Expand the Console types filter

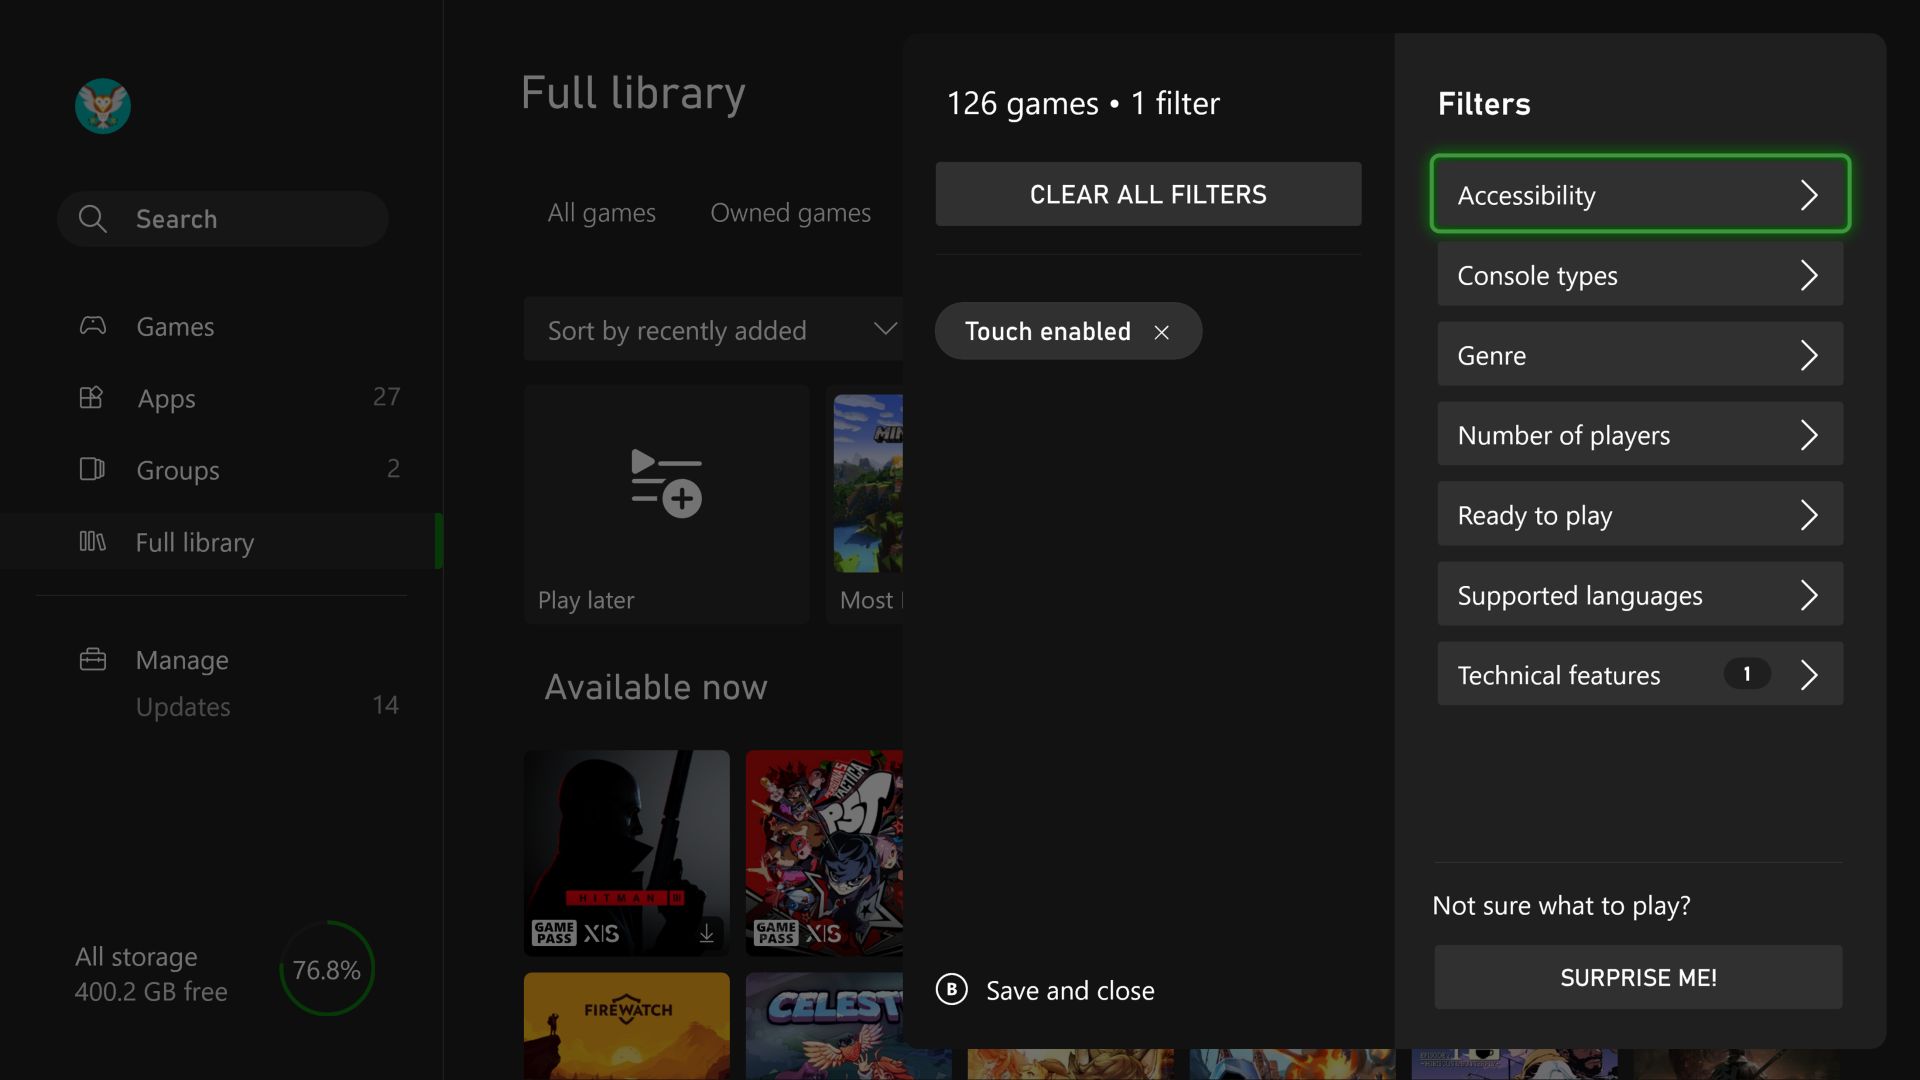pyautogui.click(x=1639, y=274)
